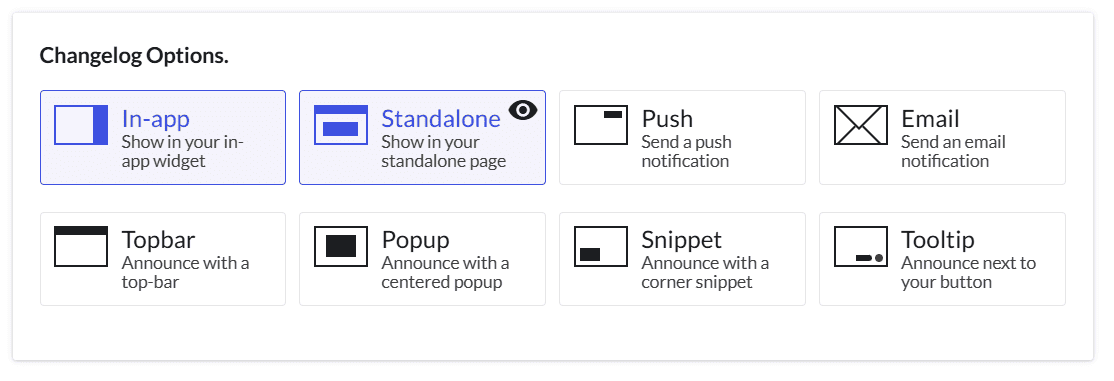The width and height of the screenshot is (1114, 381).
Task: Enable the Push notification option
Action: 682,137
